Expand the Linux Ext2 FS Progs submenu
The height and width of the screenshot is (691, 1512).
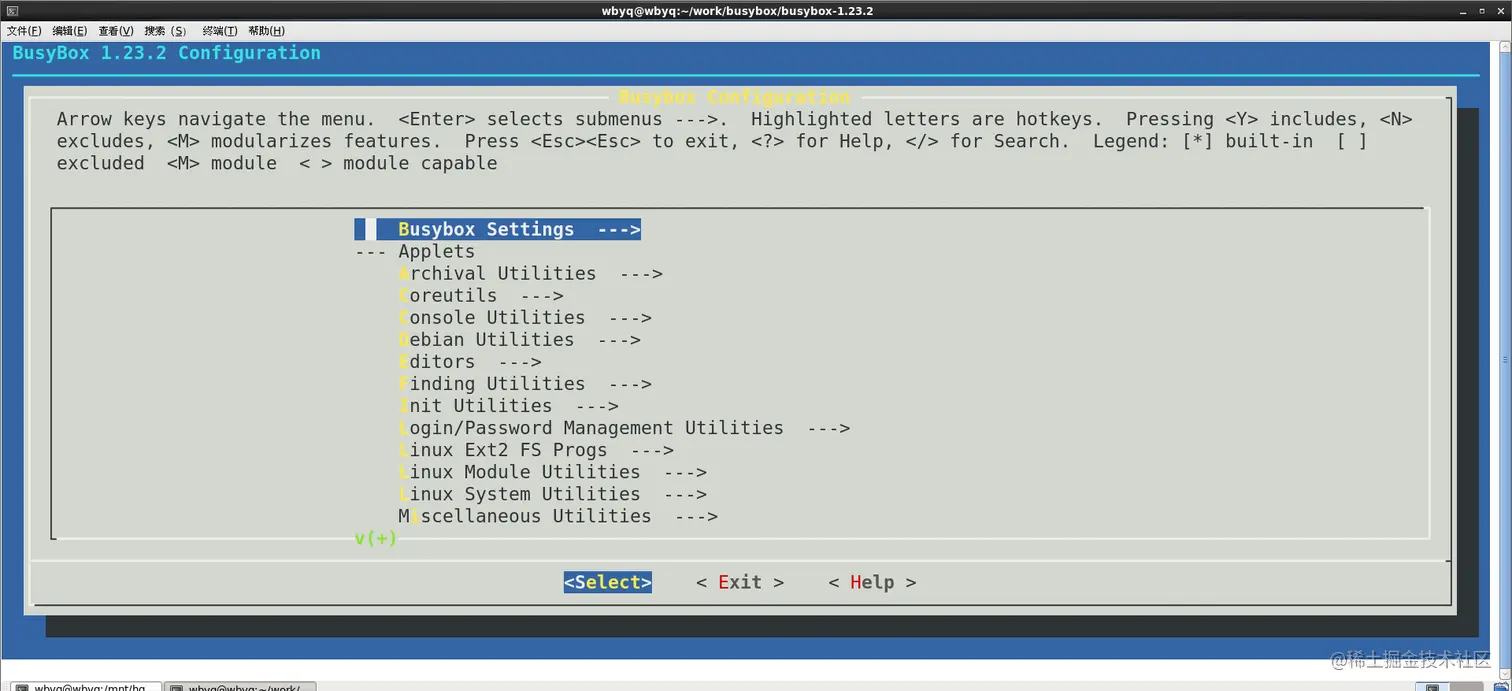tap(536, 450)
